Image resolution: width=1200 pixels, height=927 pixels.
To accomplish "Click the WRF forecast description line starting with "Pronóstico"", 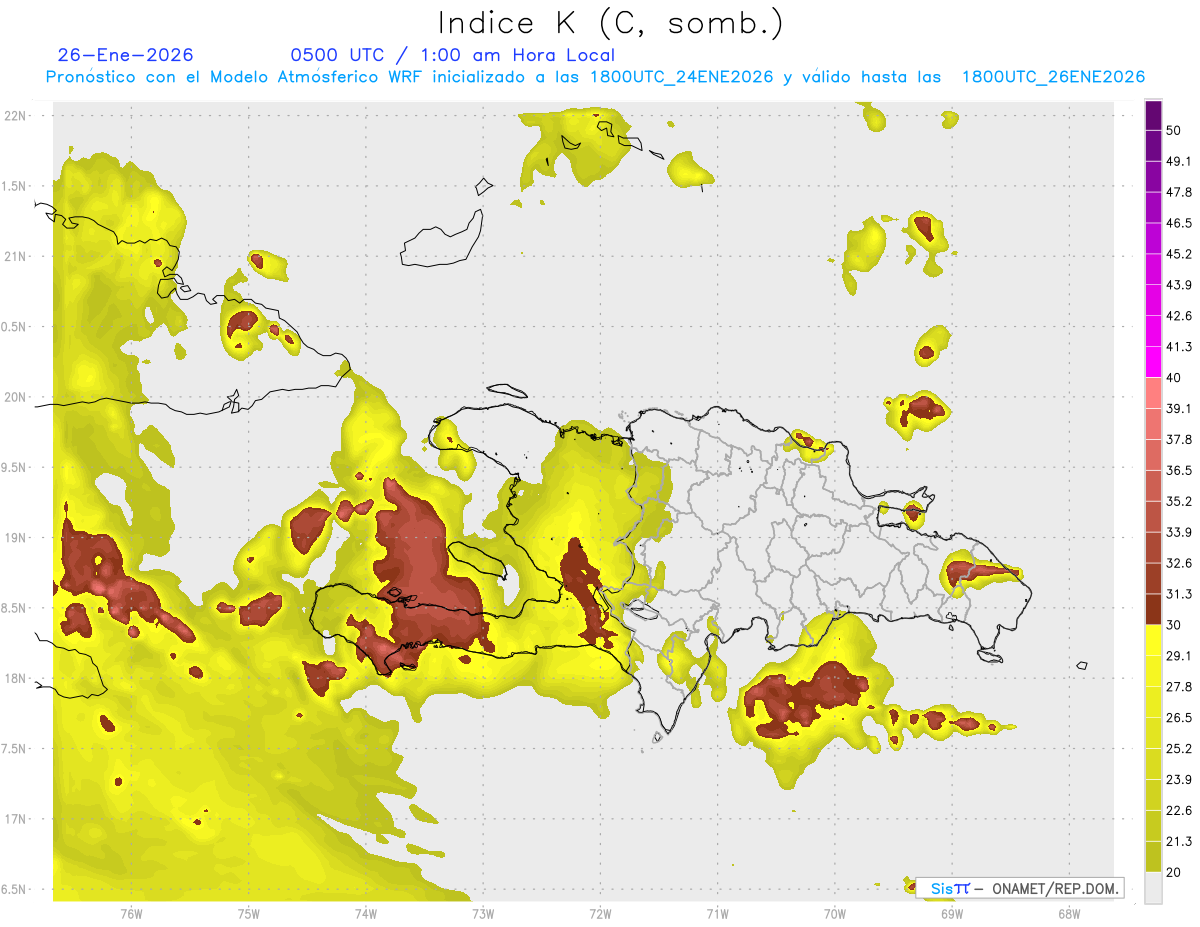I will pyautogui.click(x=595, y=77).
